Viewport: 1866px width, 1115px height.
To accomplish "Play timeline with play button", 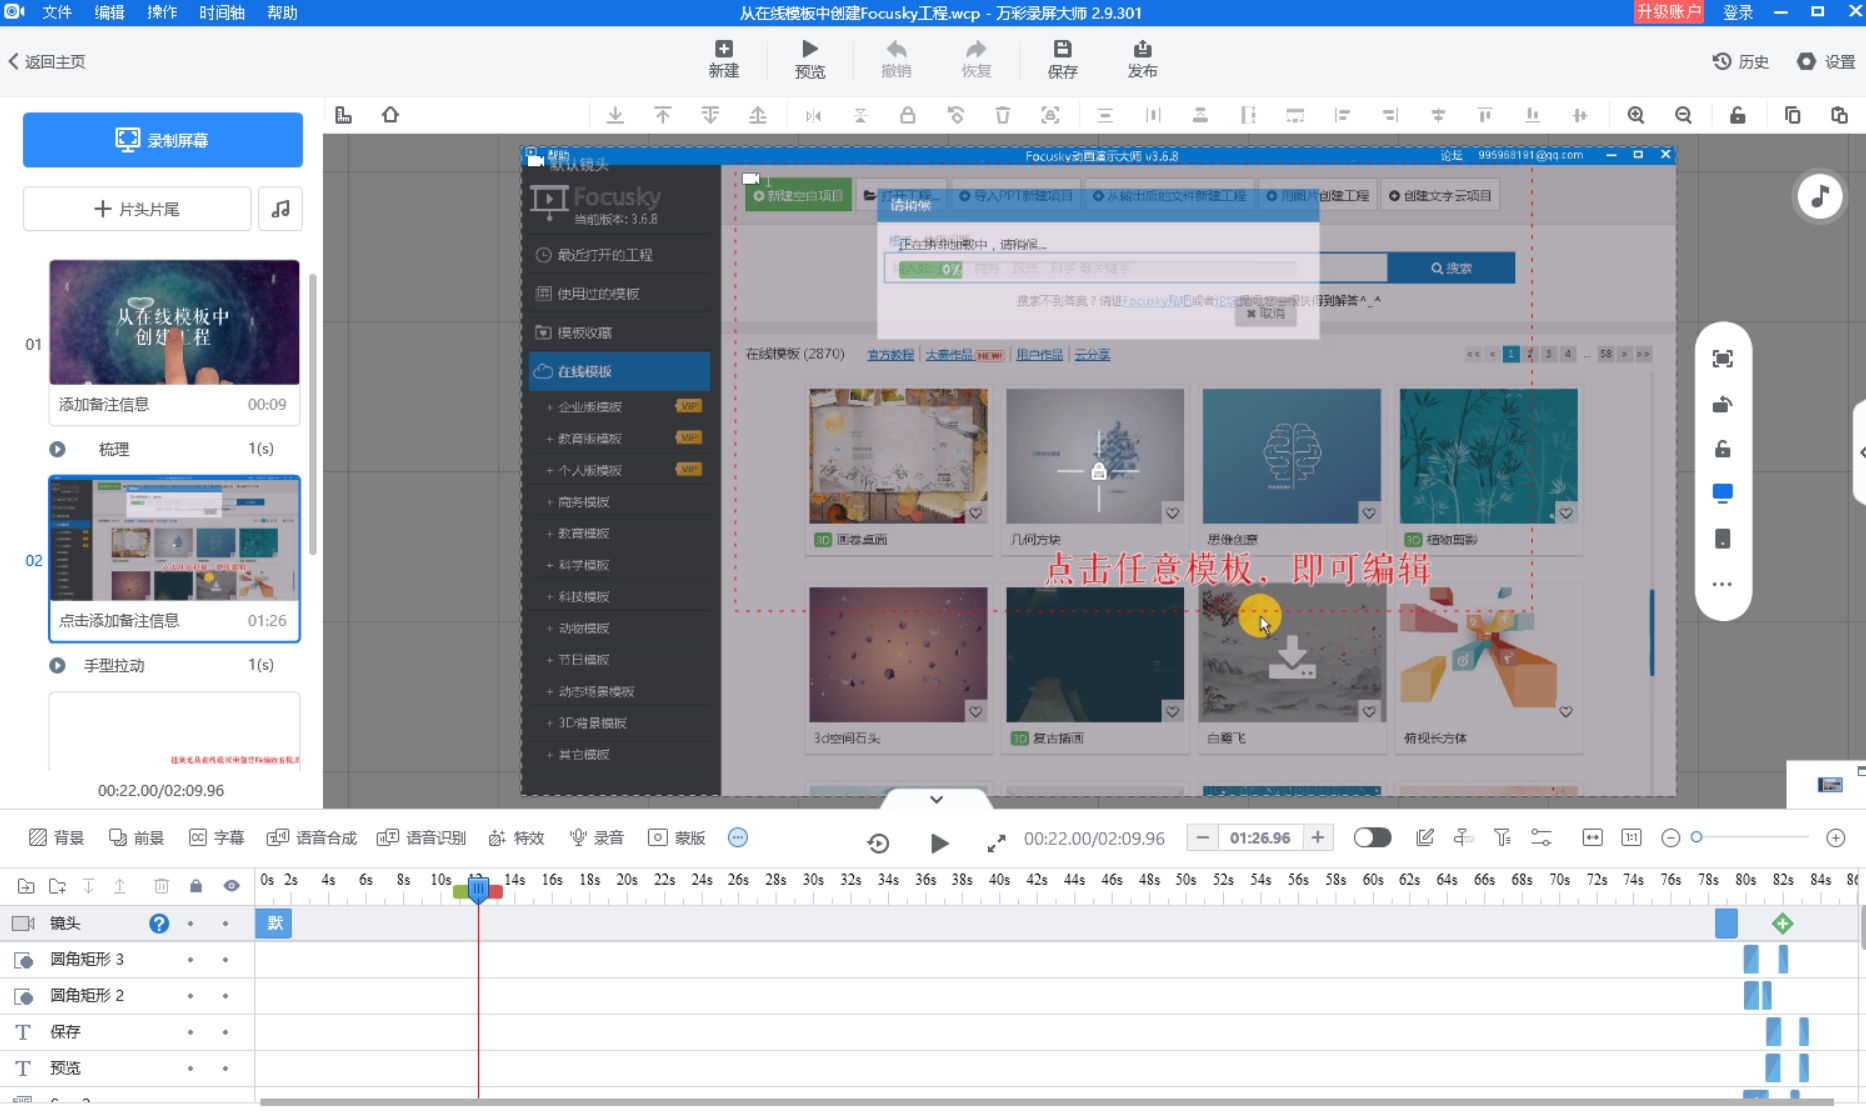I will pos(939,843).
